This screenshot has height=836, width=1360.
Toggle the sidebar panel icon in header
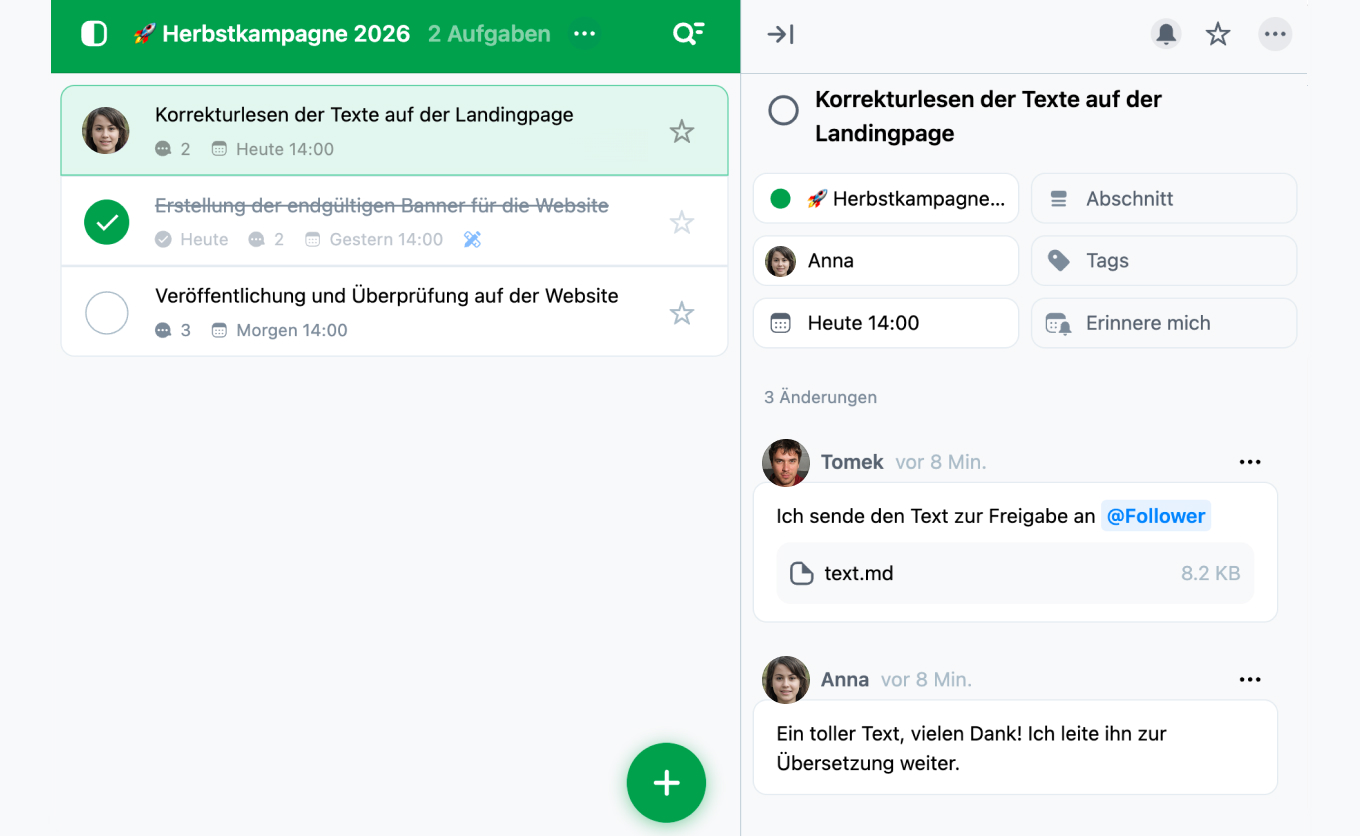[x=94, y=34]
